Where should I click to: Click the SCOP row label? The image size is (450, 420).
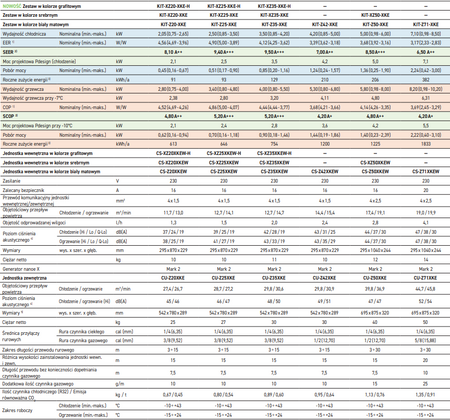(x=10, y=116)
